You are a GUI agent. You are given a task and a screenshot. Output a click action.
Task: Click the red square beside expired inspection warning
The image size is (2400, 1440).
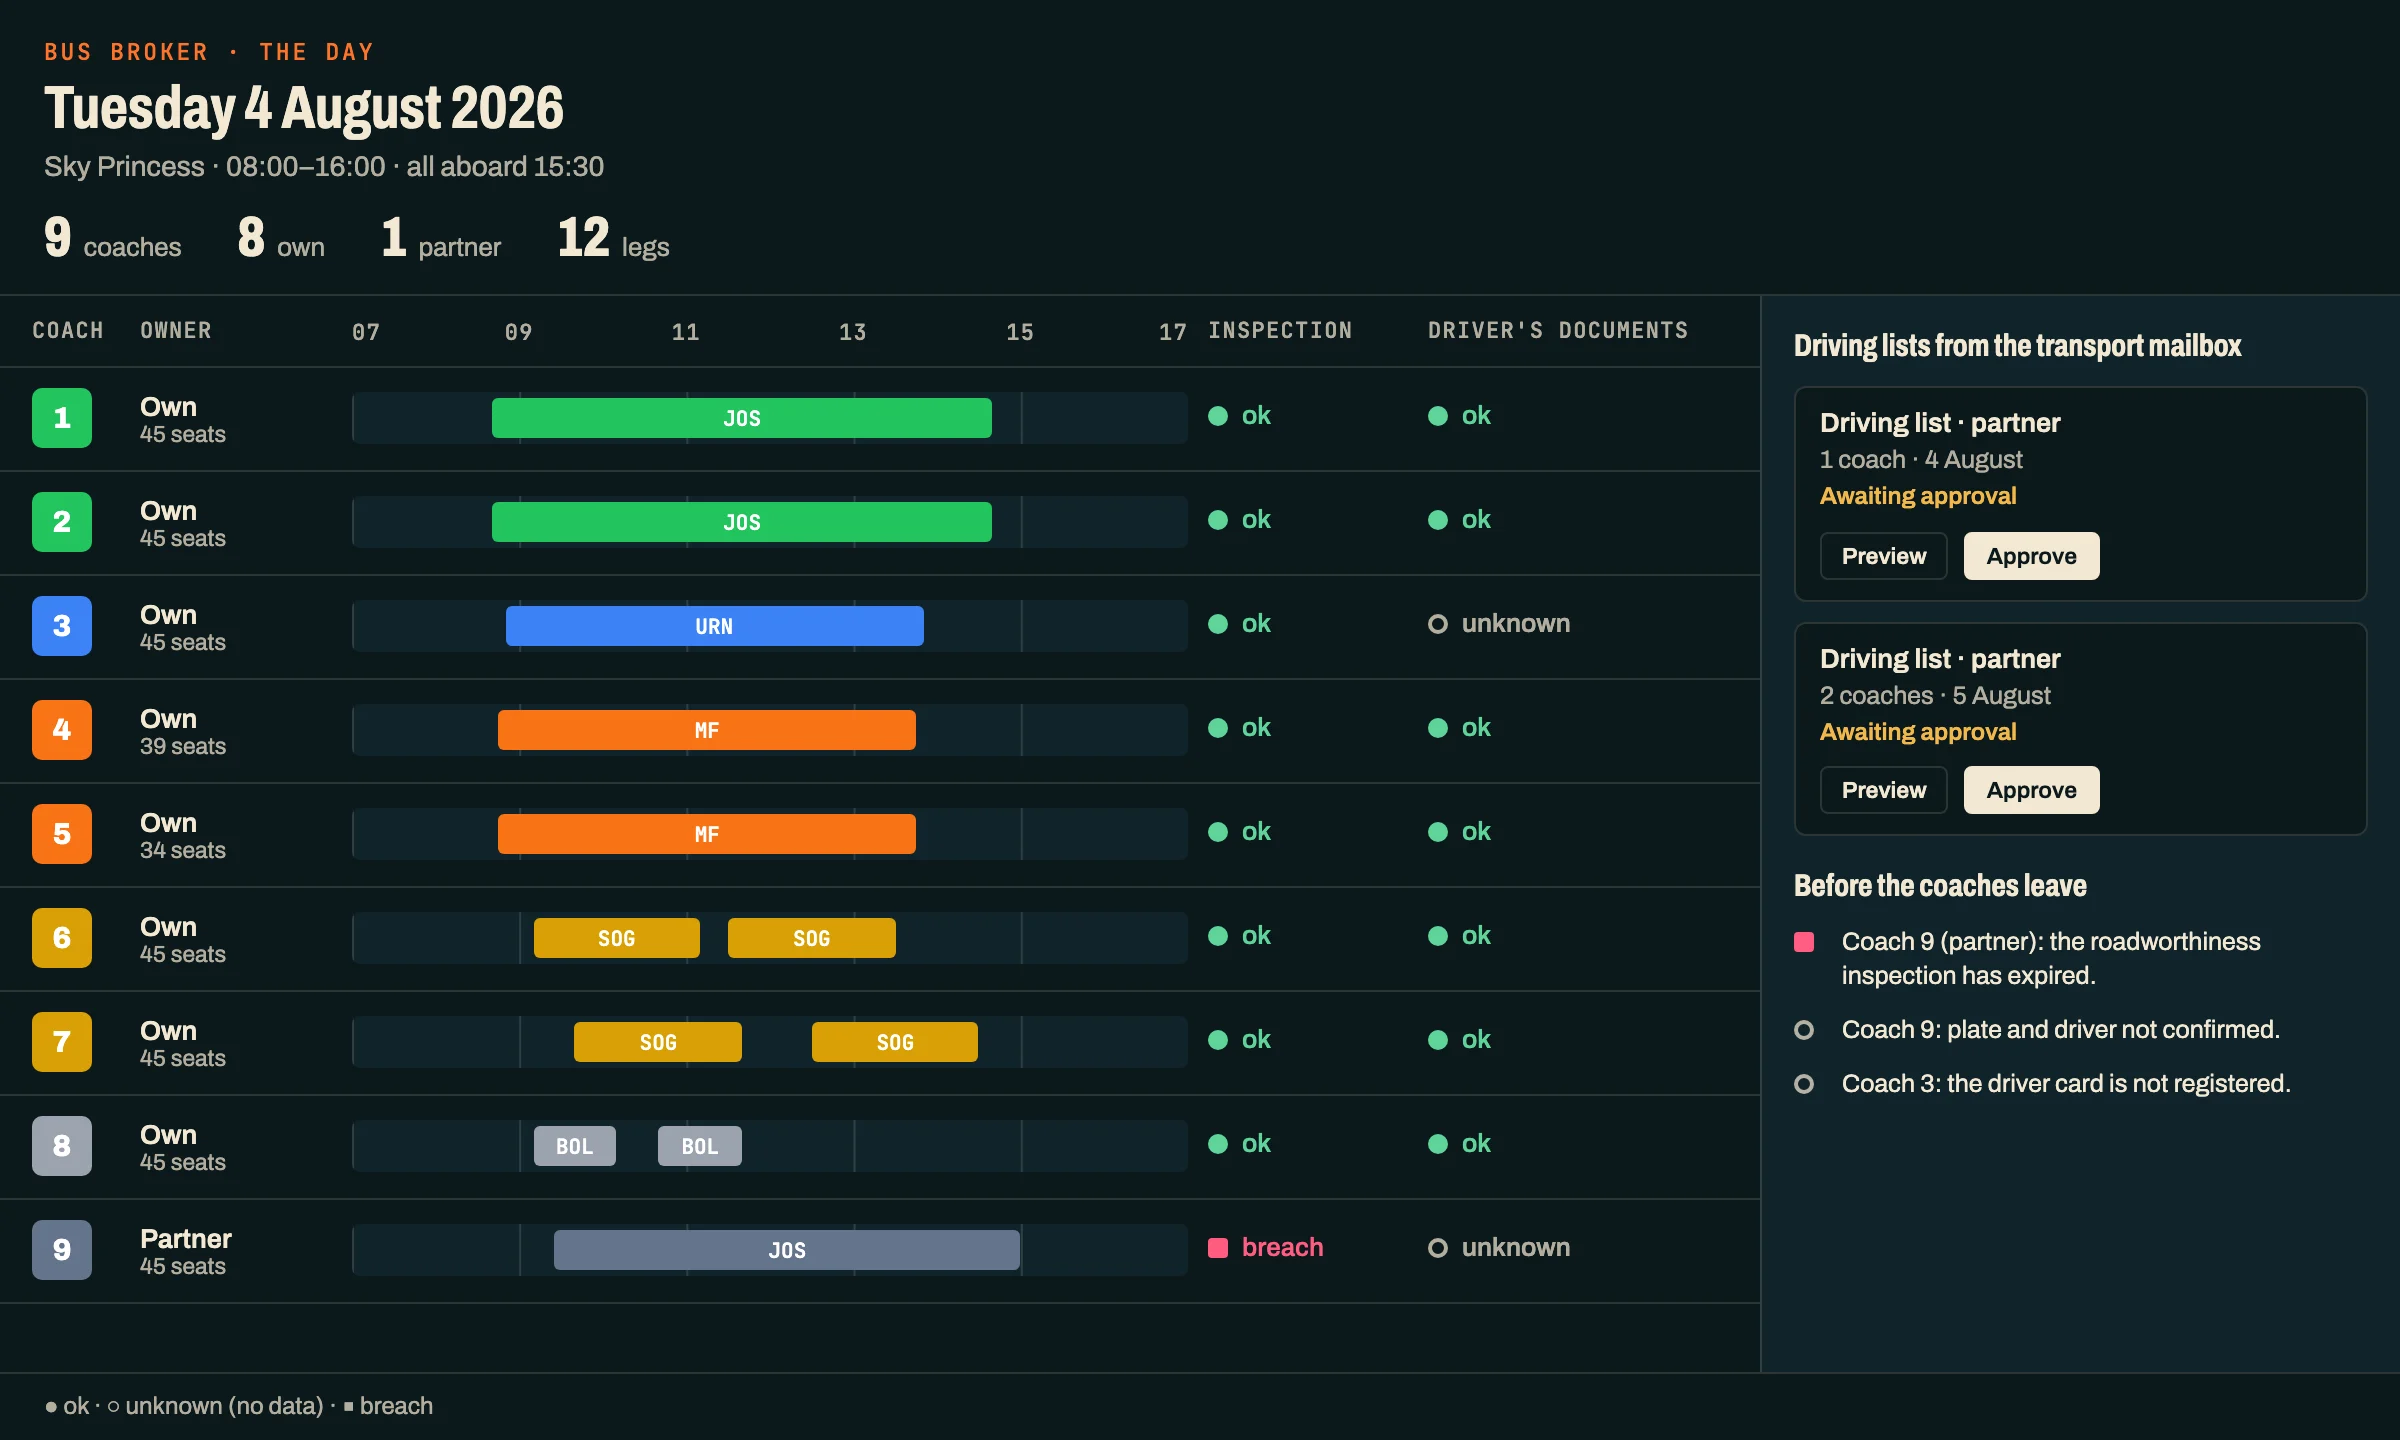[x=1804, y=942]
